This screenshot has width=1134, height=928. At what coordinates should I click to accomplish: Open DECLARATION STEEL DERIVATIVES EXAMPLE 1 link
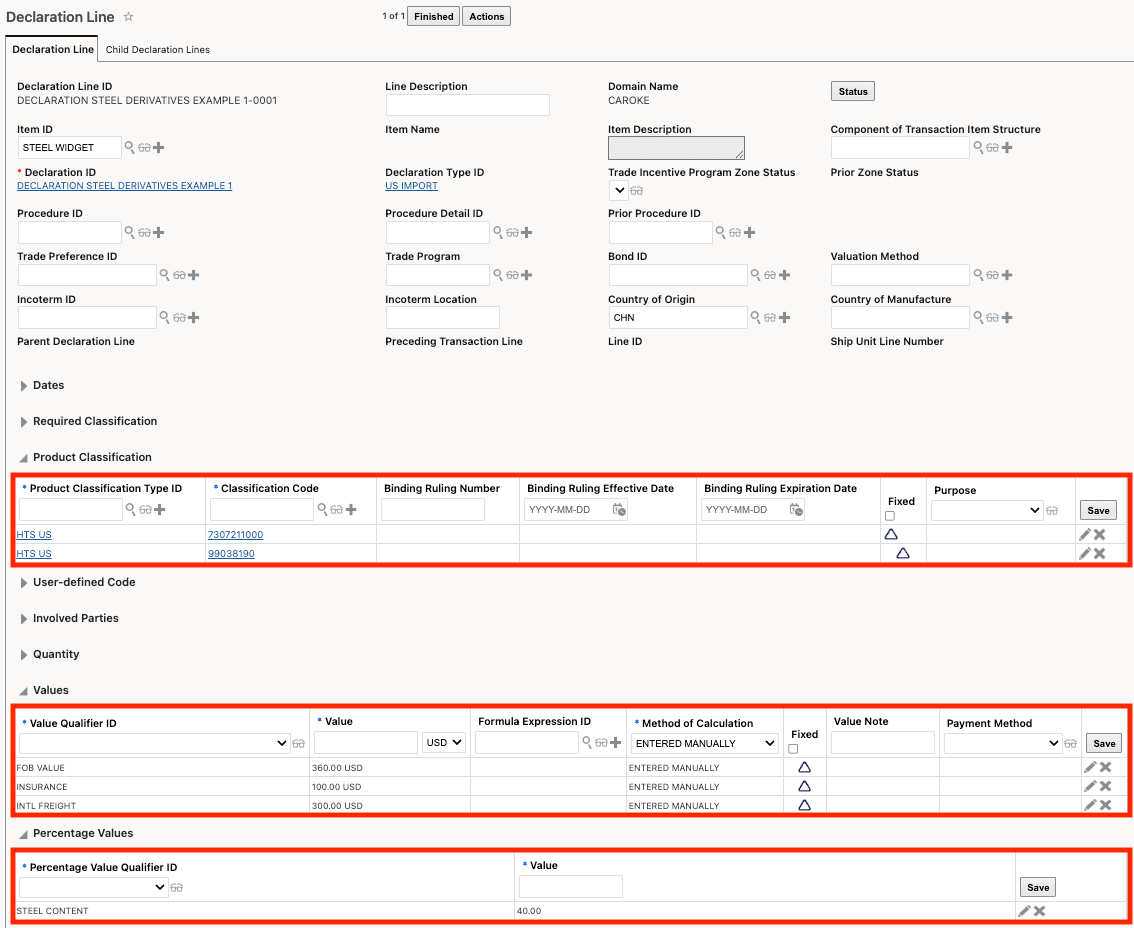[124, 186]
